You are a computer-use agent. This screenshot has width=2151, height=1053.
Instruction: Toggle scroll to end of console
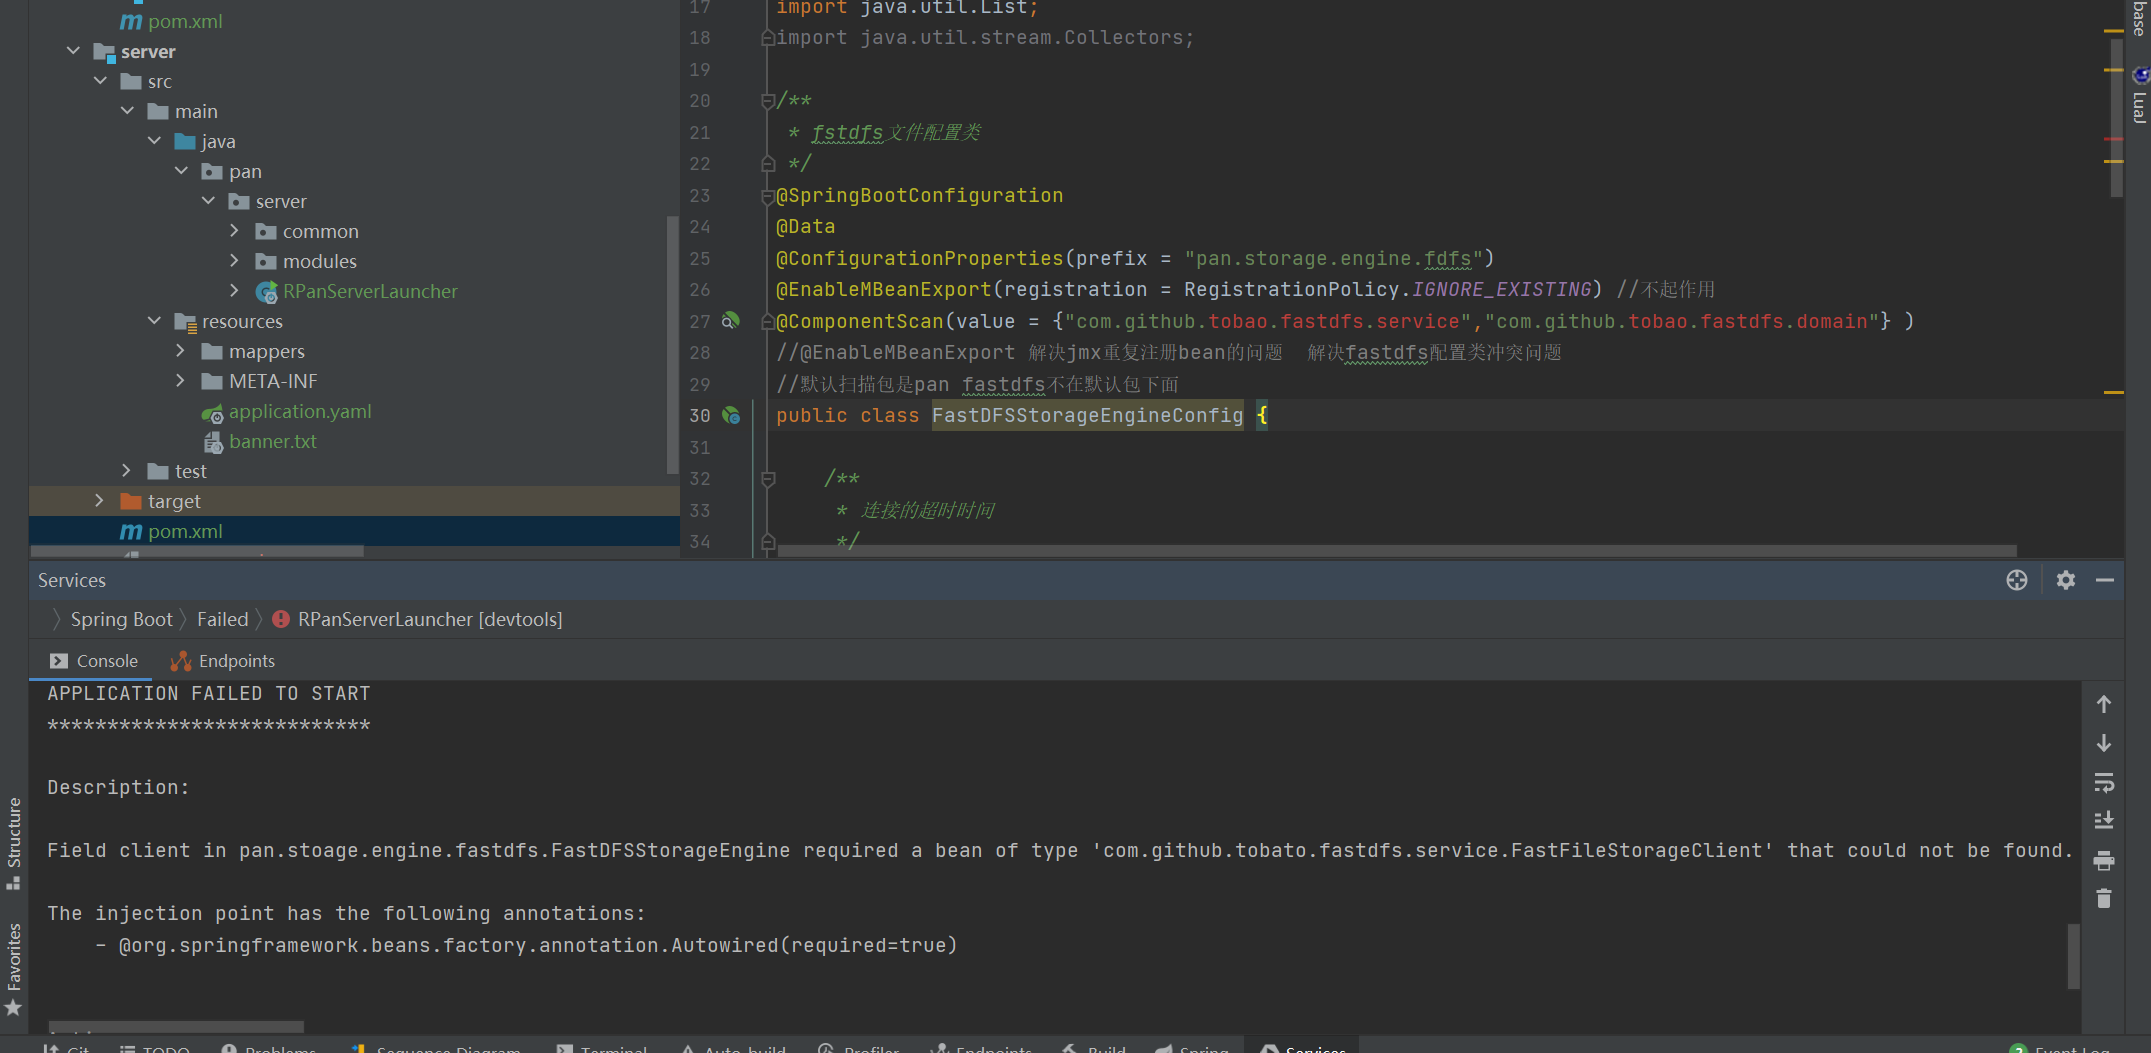(x=2103, y=821)
